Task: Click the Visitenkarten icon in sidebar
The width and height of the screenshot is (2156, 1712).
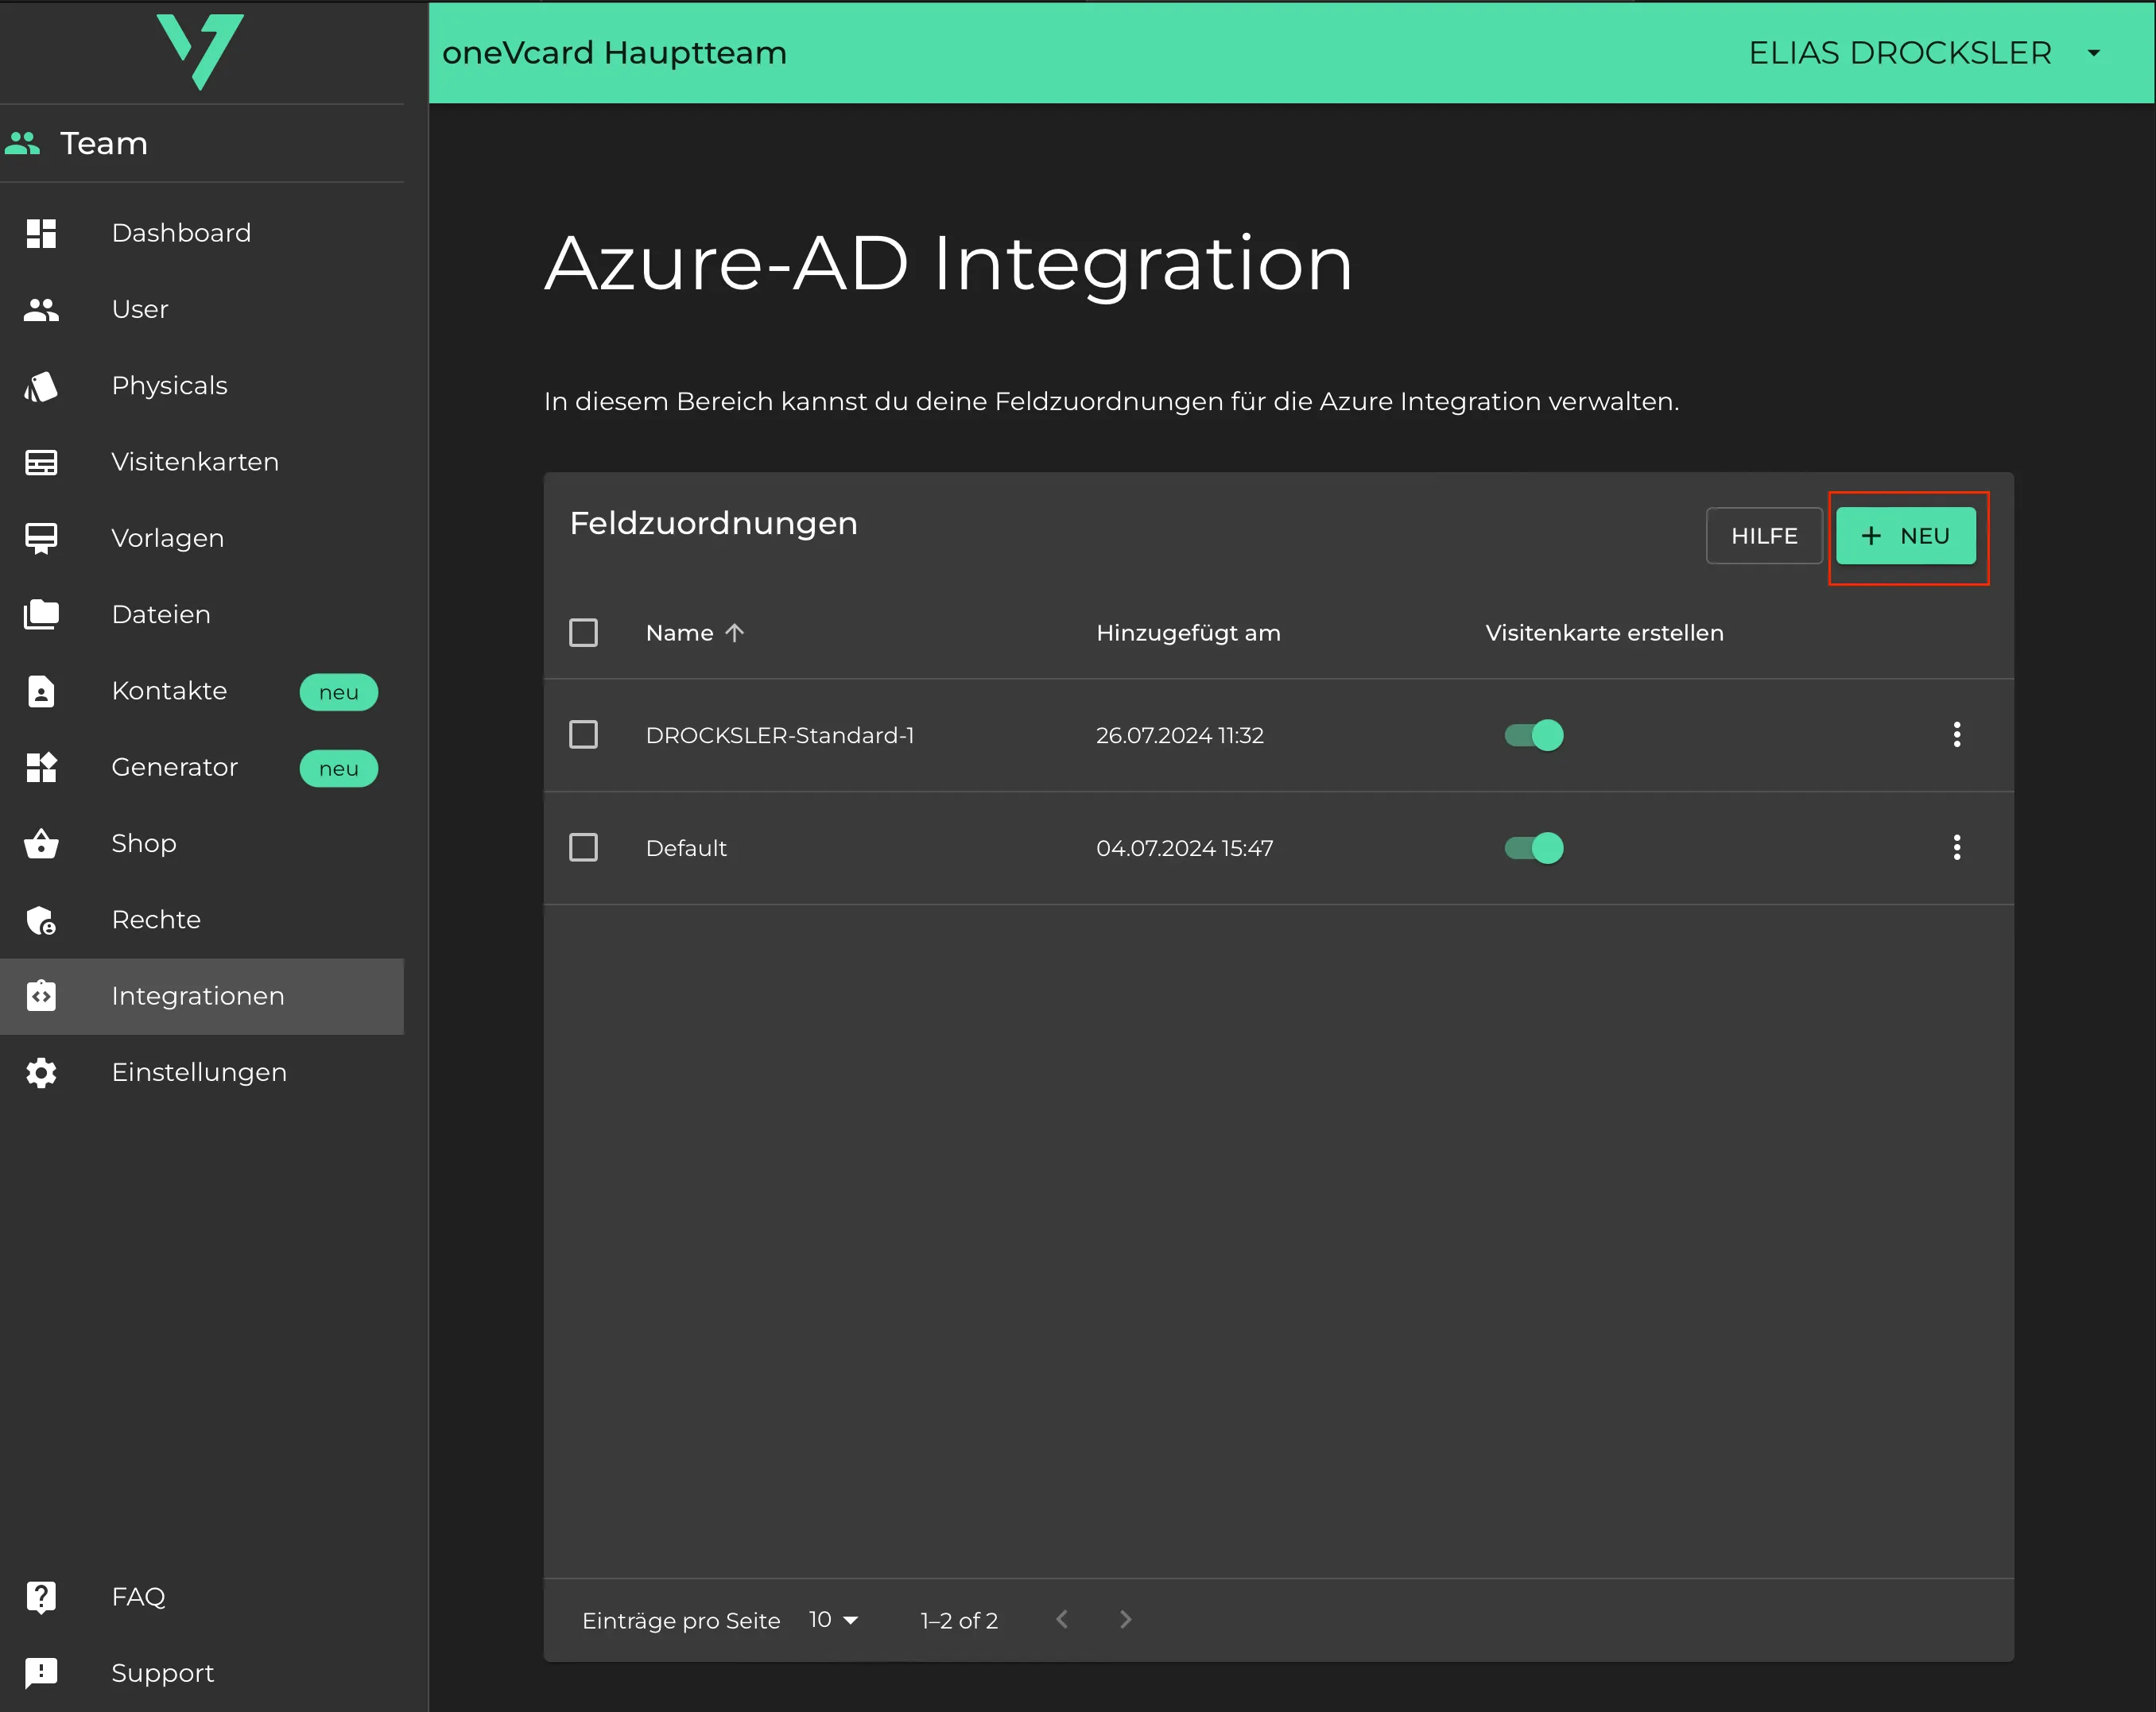Action: [44, 460]
